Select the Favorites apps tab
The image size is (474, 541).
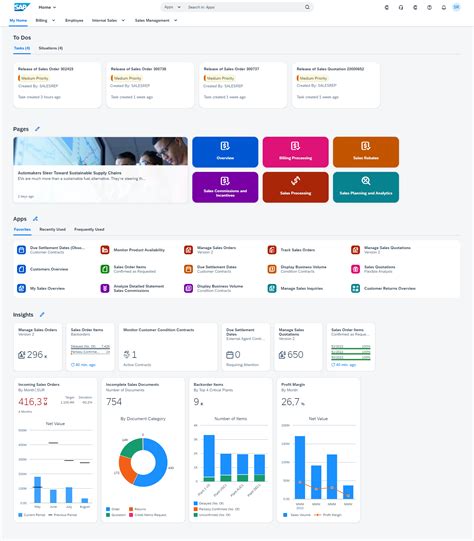click(x=22, y=229)
